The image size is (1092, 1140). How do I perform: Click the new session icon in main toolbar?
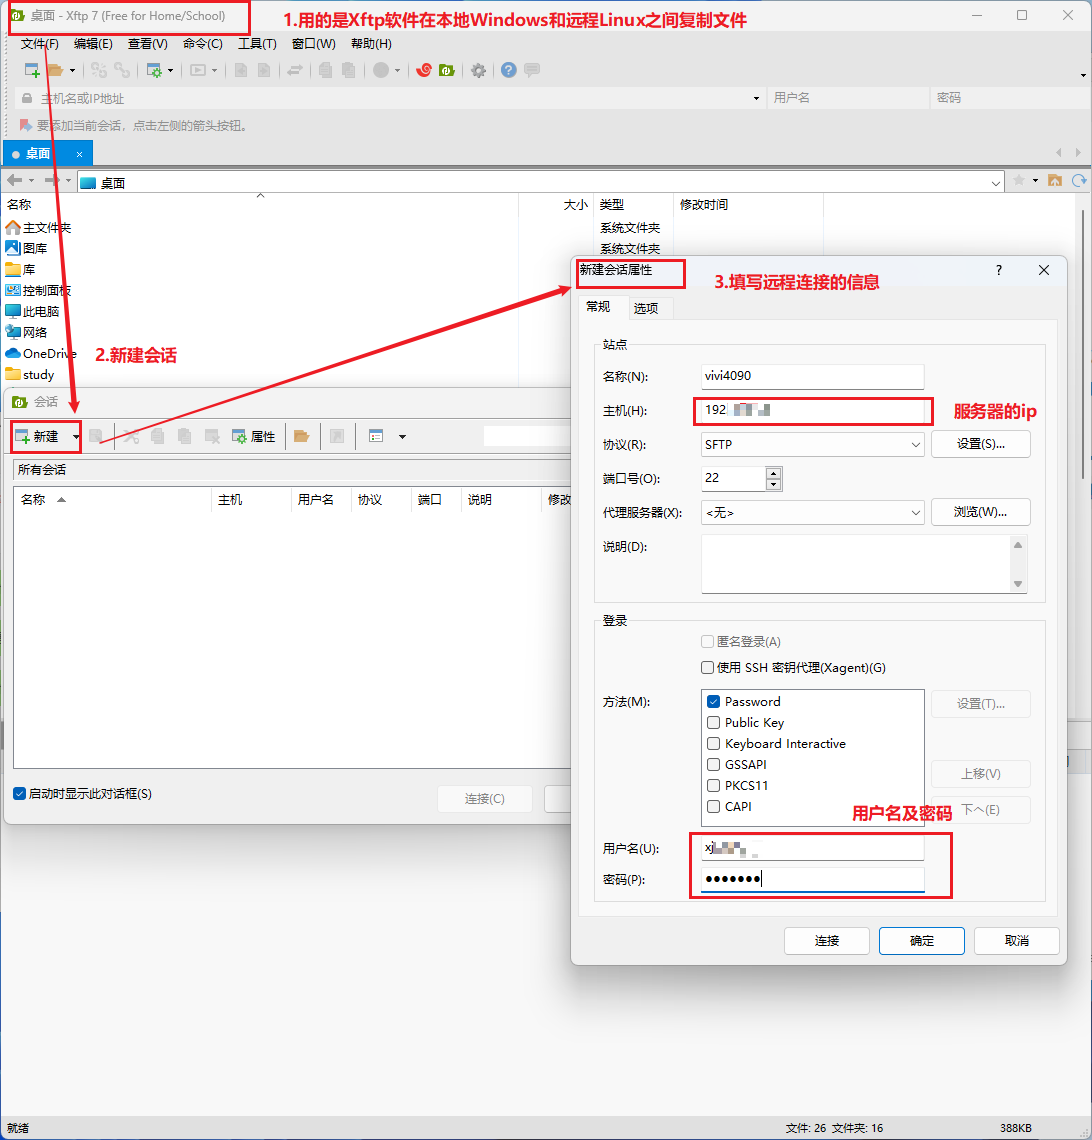pos(32,71)
